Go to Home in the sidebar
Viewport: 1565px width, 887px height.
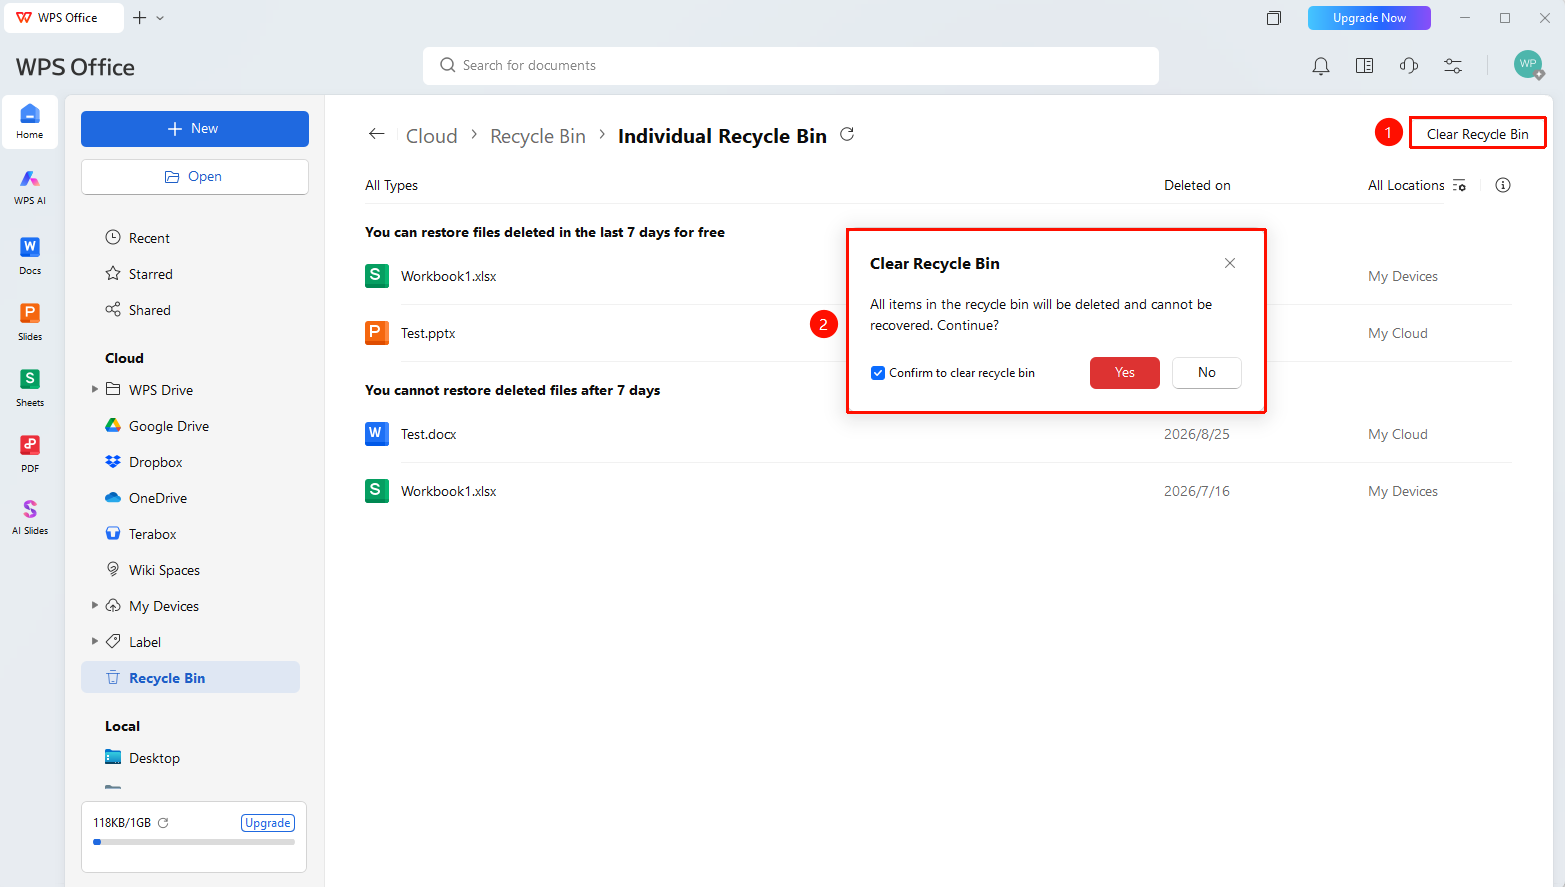(x=30, y=122)
